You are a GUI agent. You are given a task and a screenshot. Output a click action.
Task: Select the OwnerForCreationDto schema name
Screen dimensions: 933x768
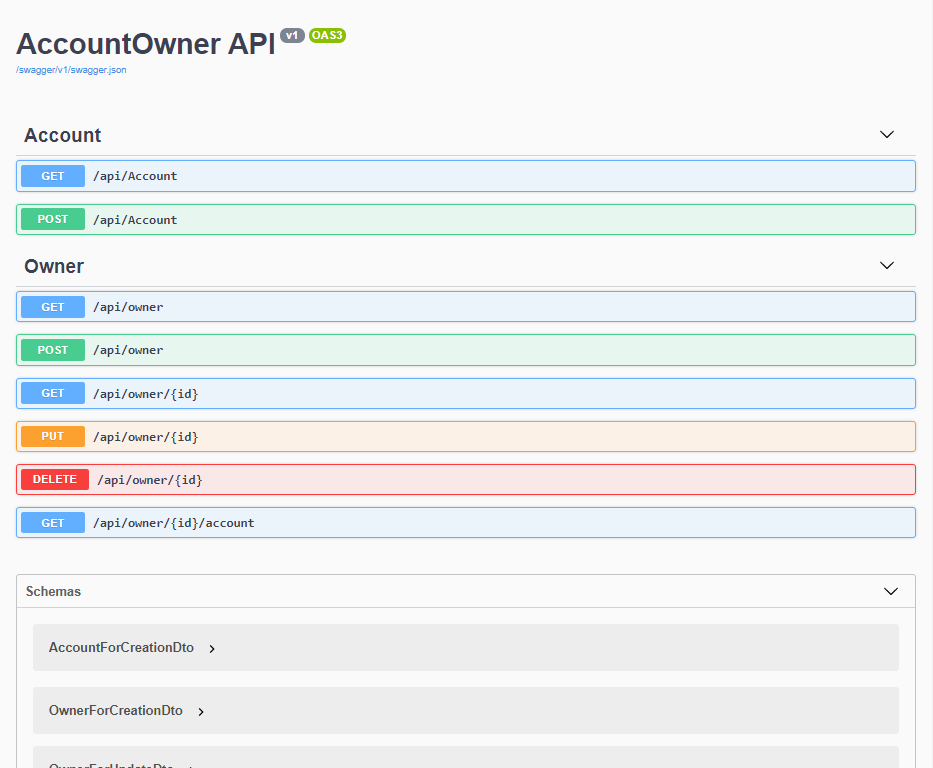pos(116,711)
